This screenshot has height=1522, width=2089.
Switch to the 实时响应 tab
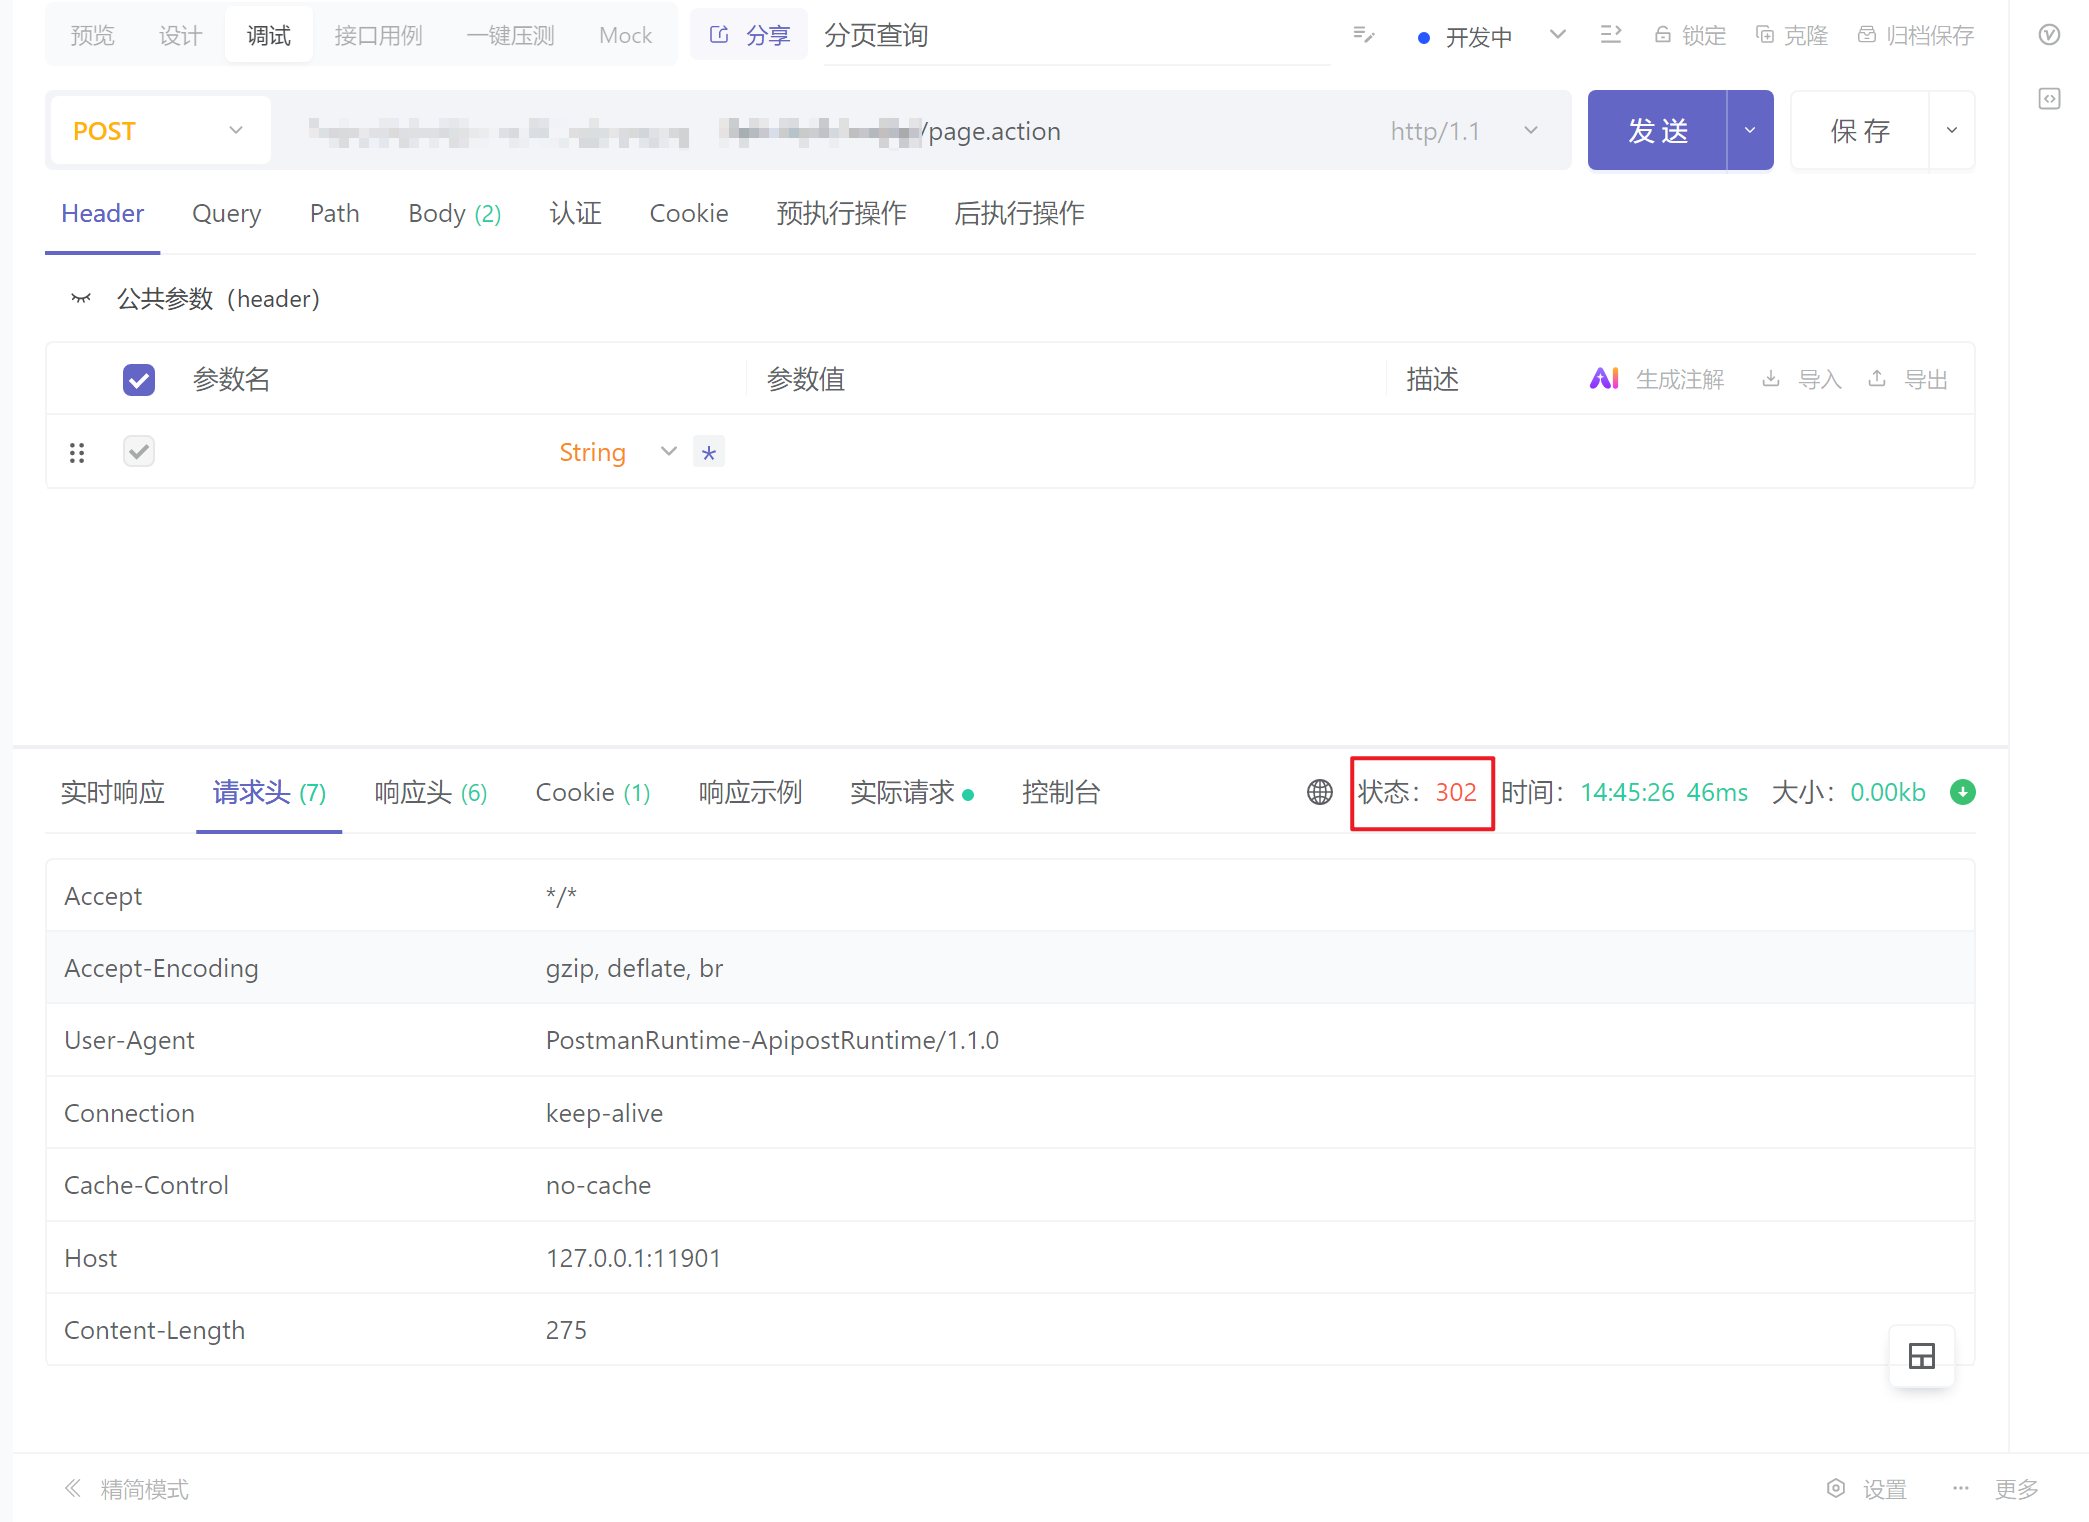click(112, 792)
